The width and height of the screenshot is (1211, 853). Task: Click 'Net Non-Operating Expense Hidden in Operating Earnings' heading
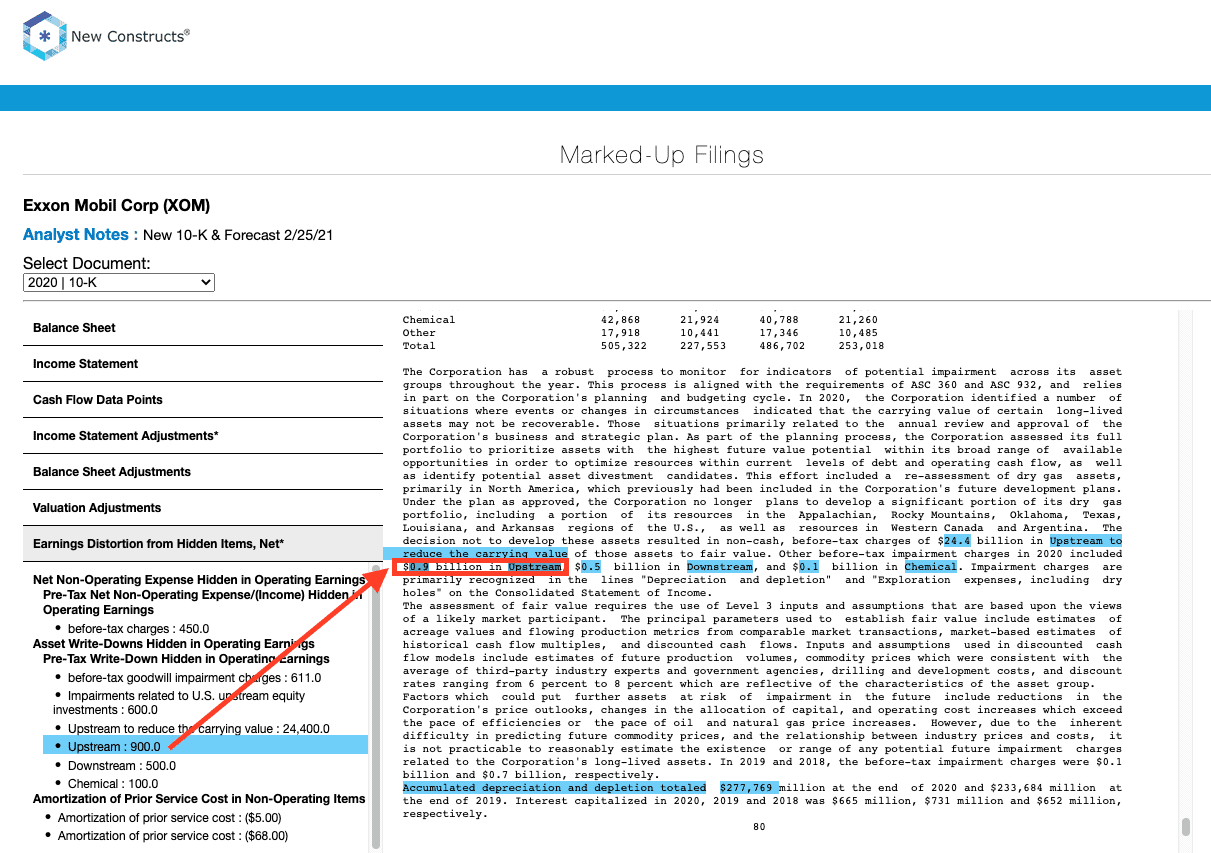click(199, 580)
